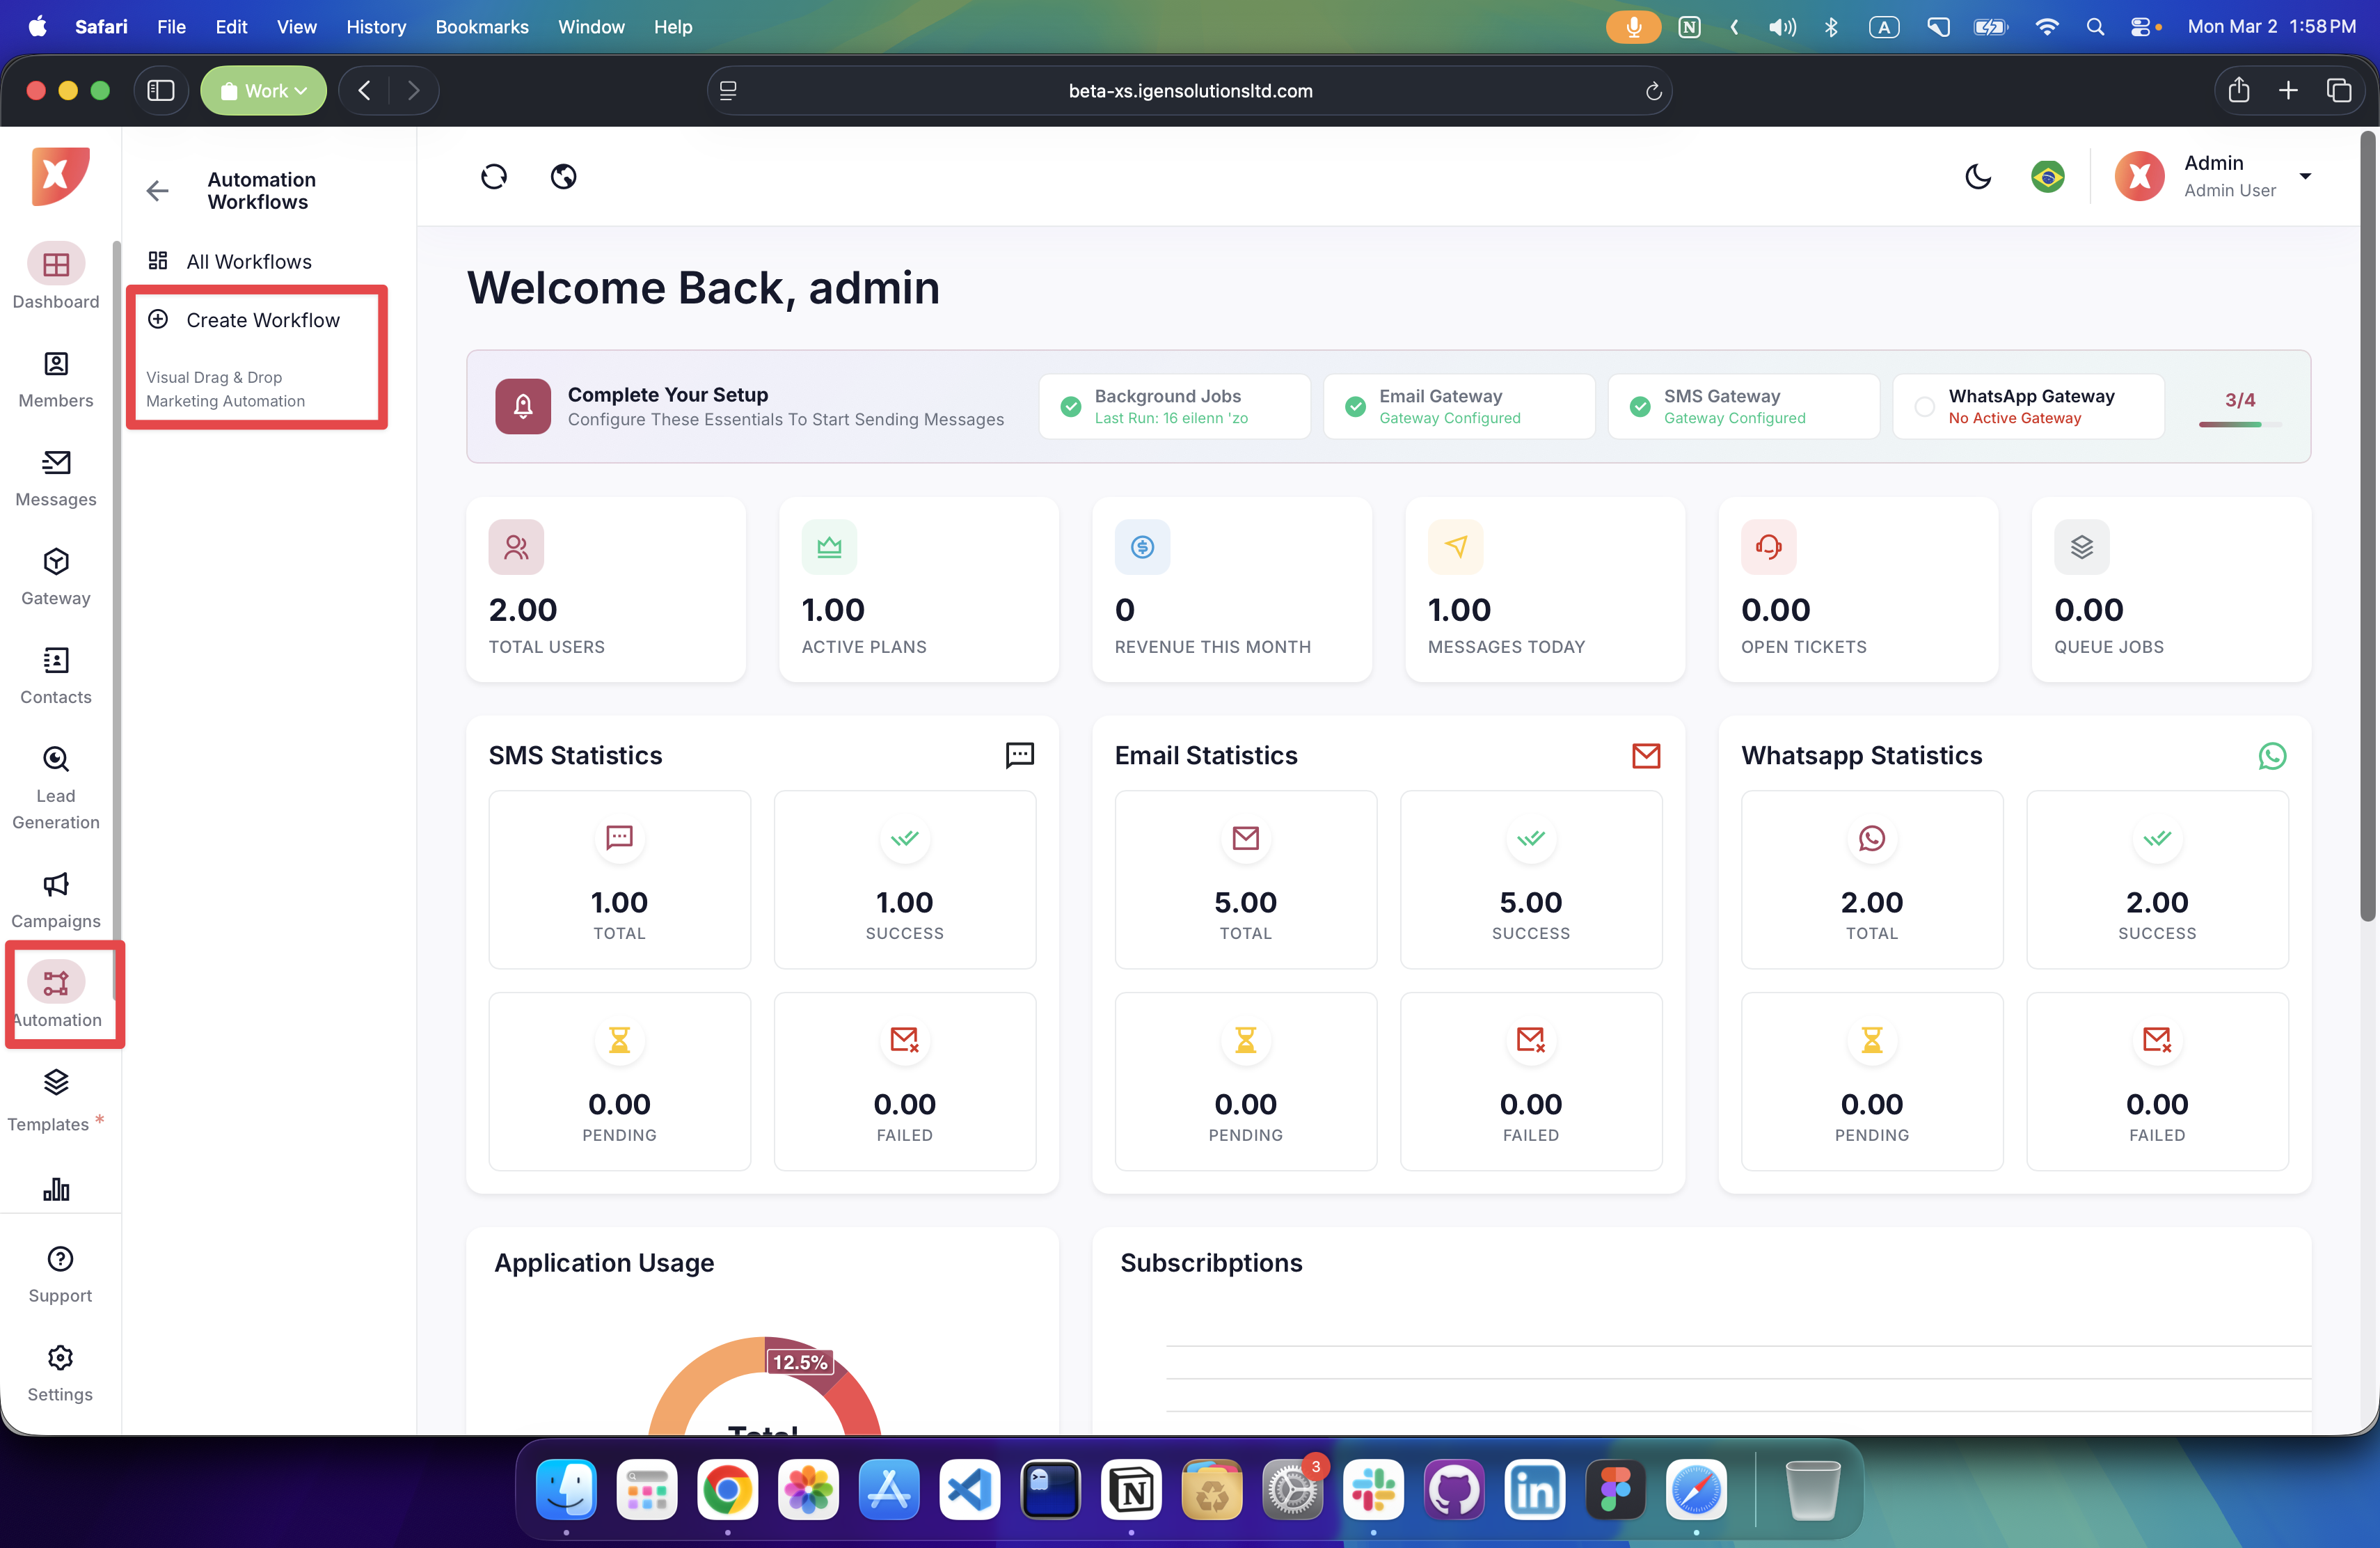Click the Contacts sidebar icon

click(56, 661)
